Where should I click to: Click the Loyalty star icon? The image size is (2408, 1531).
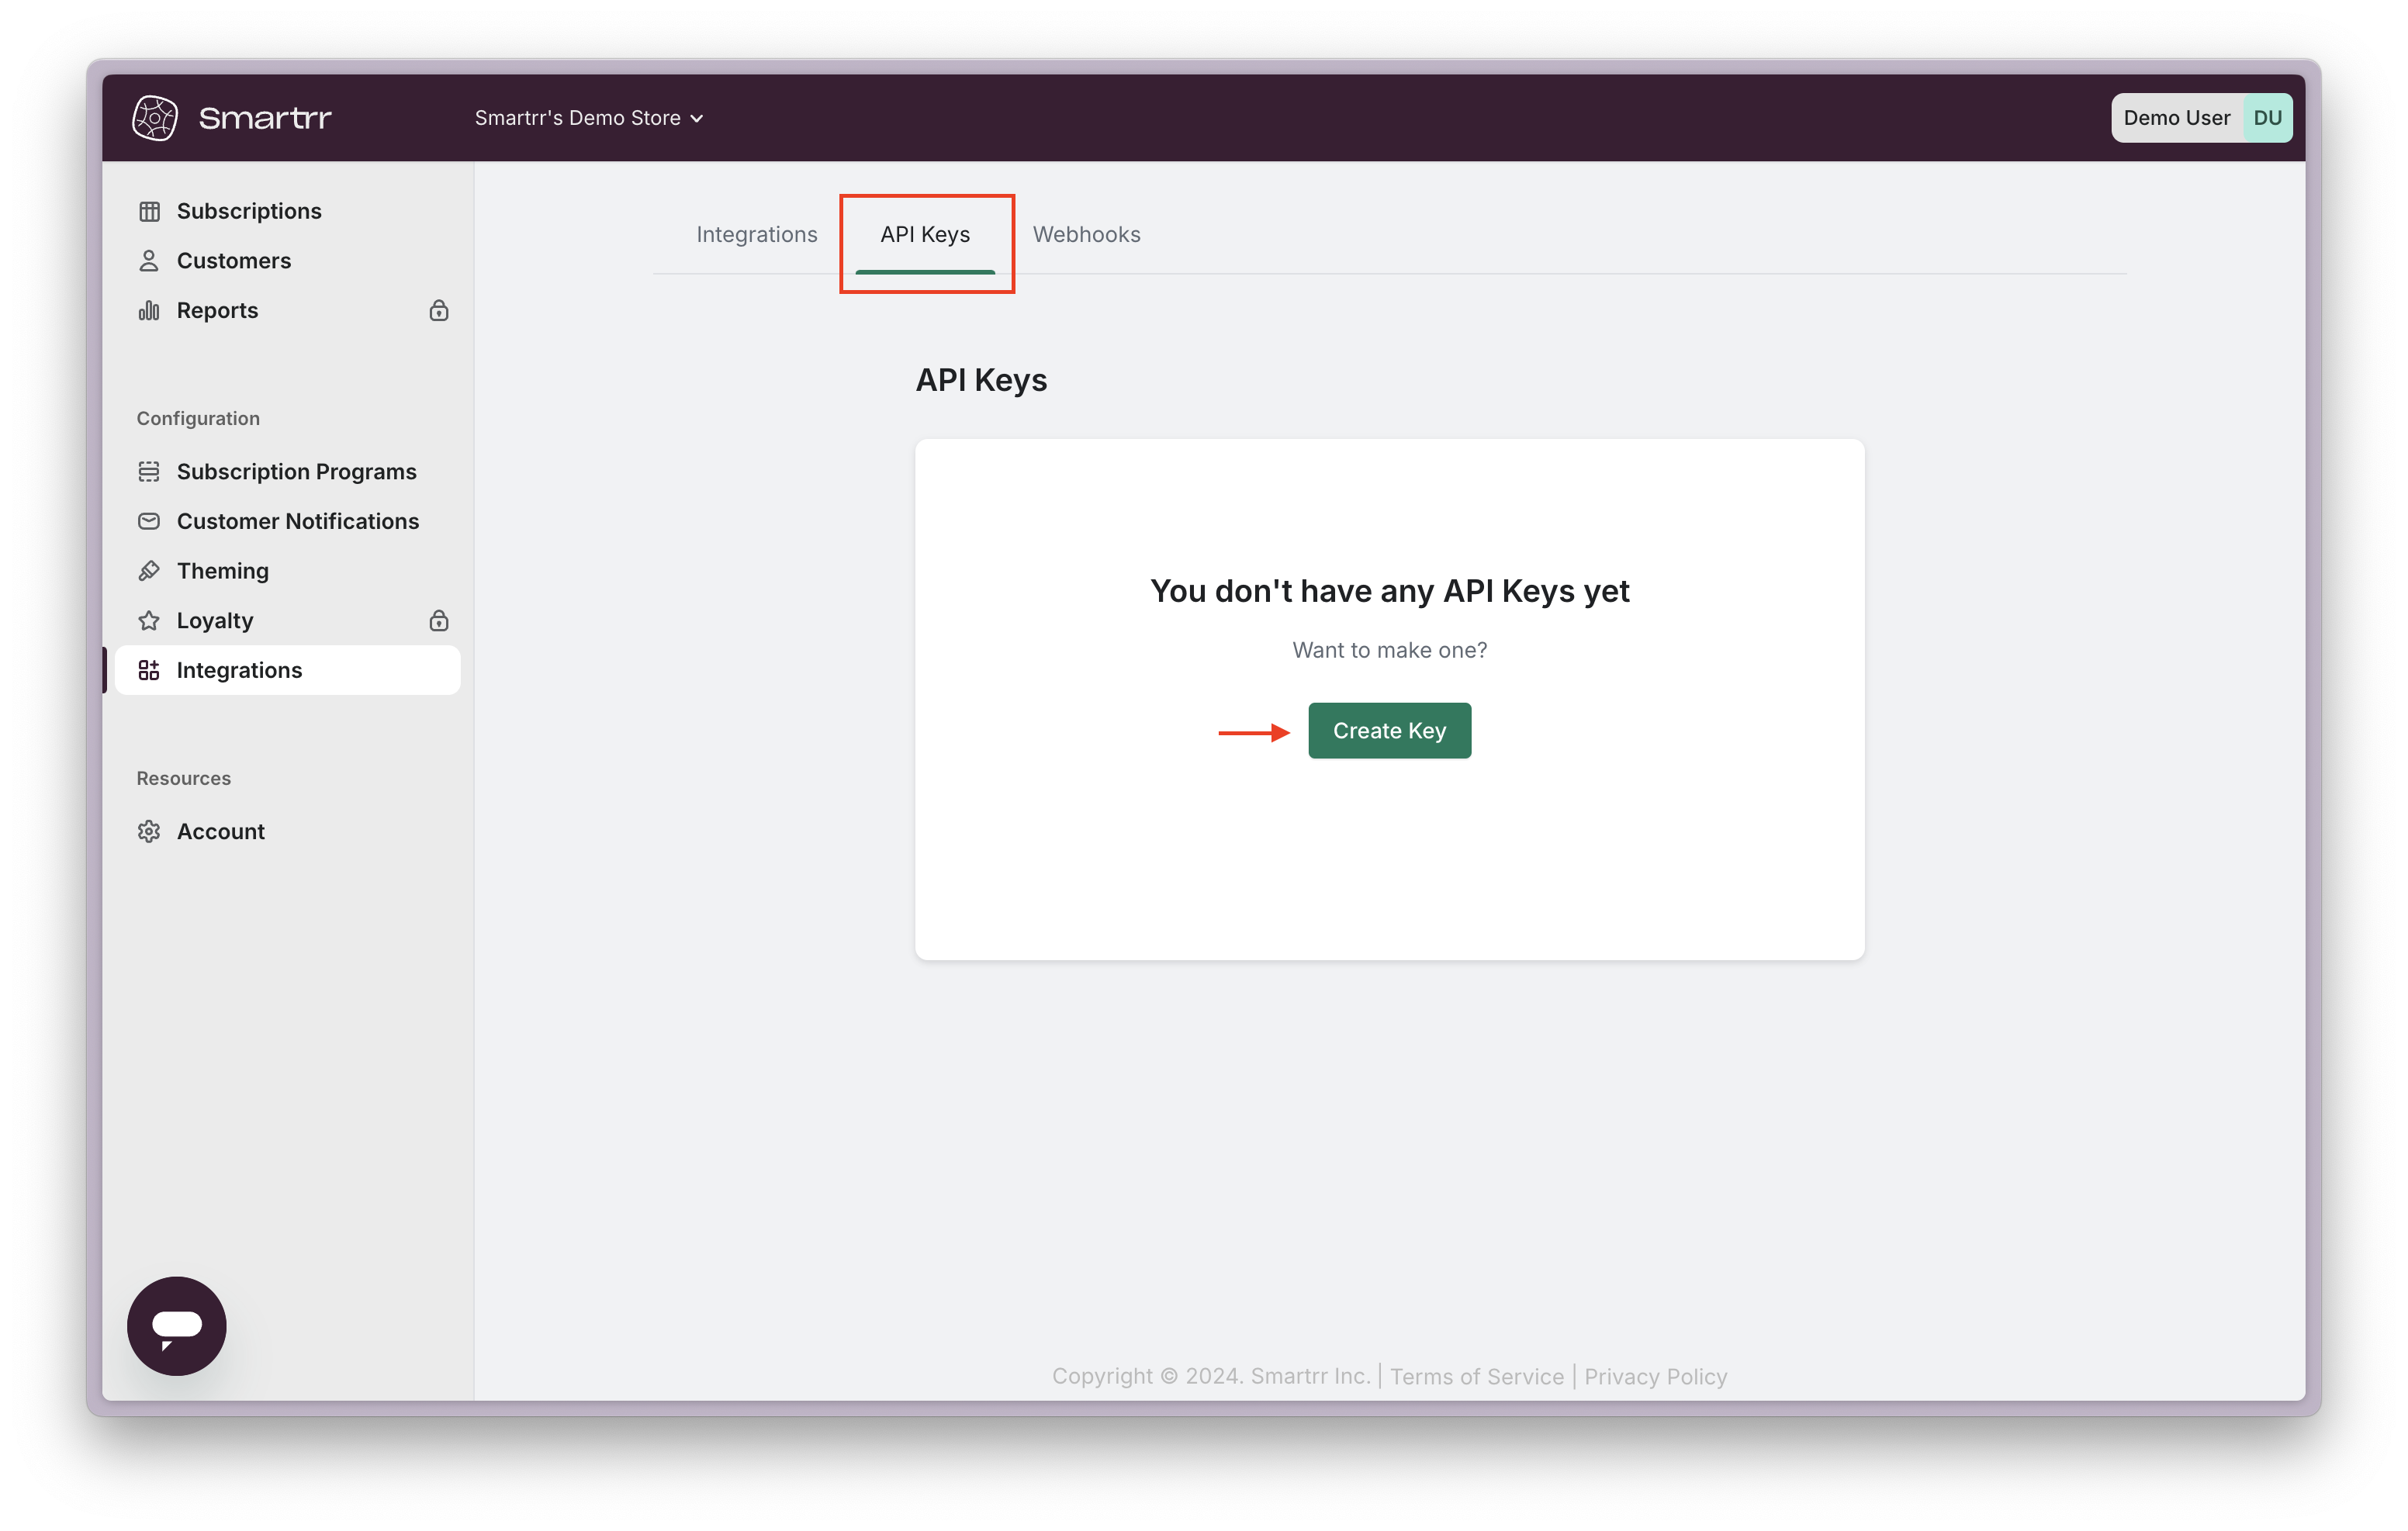pyautogui.click(x=149, y=621)
